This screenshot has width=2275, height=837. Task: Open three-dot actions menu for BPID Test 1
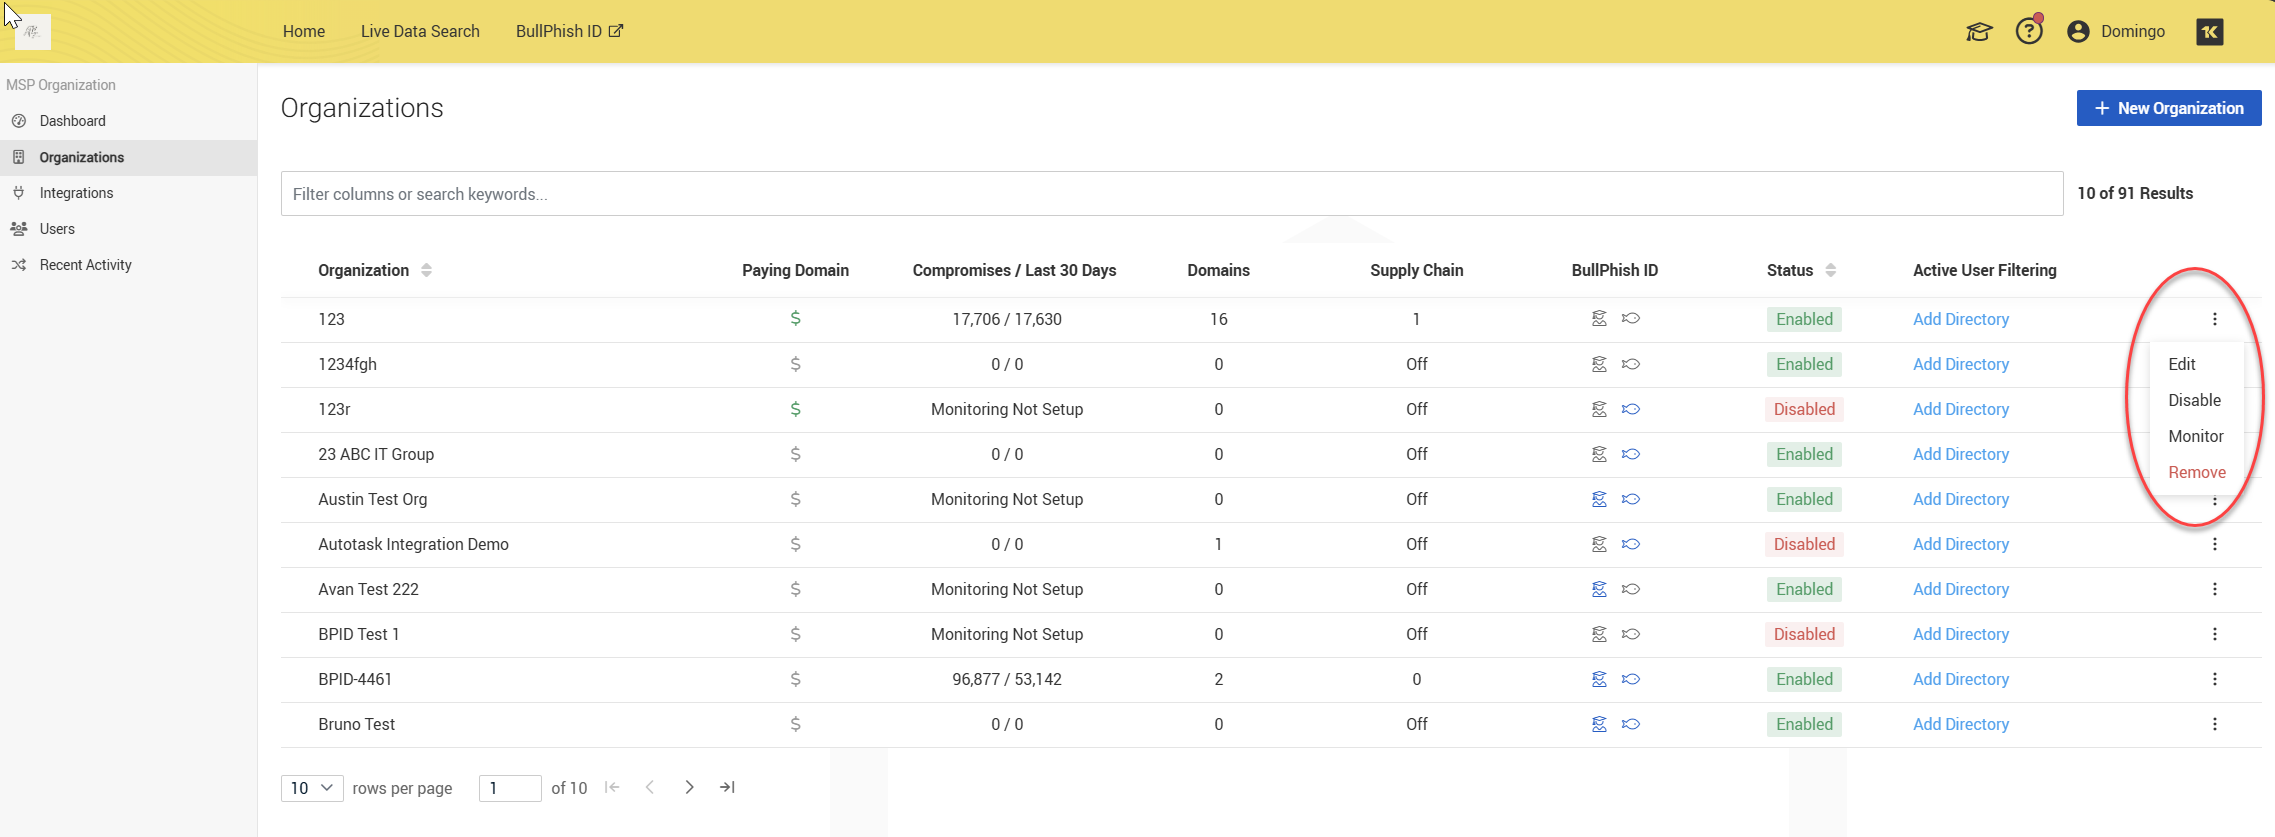[2214, 634]
